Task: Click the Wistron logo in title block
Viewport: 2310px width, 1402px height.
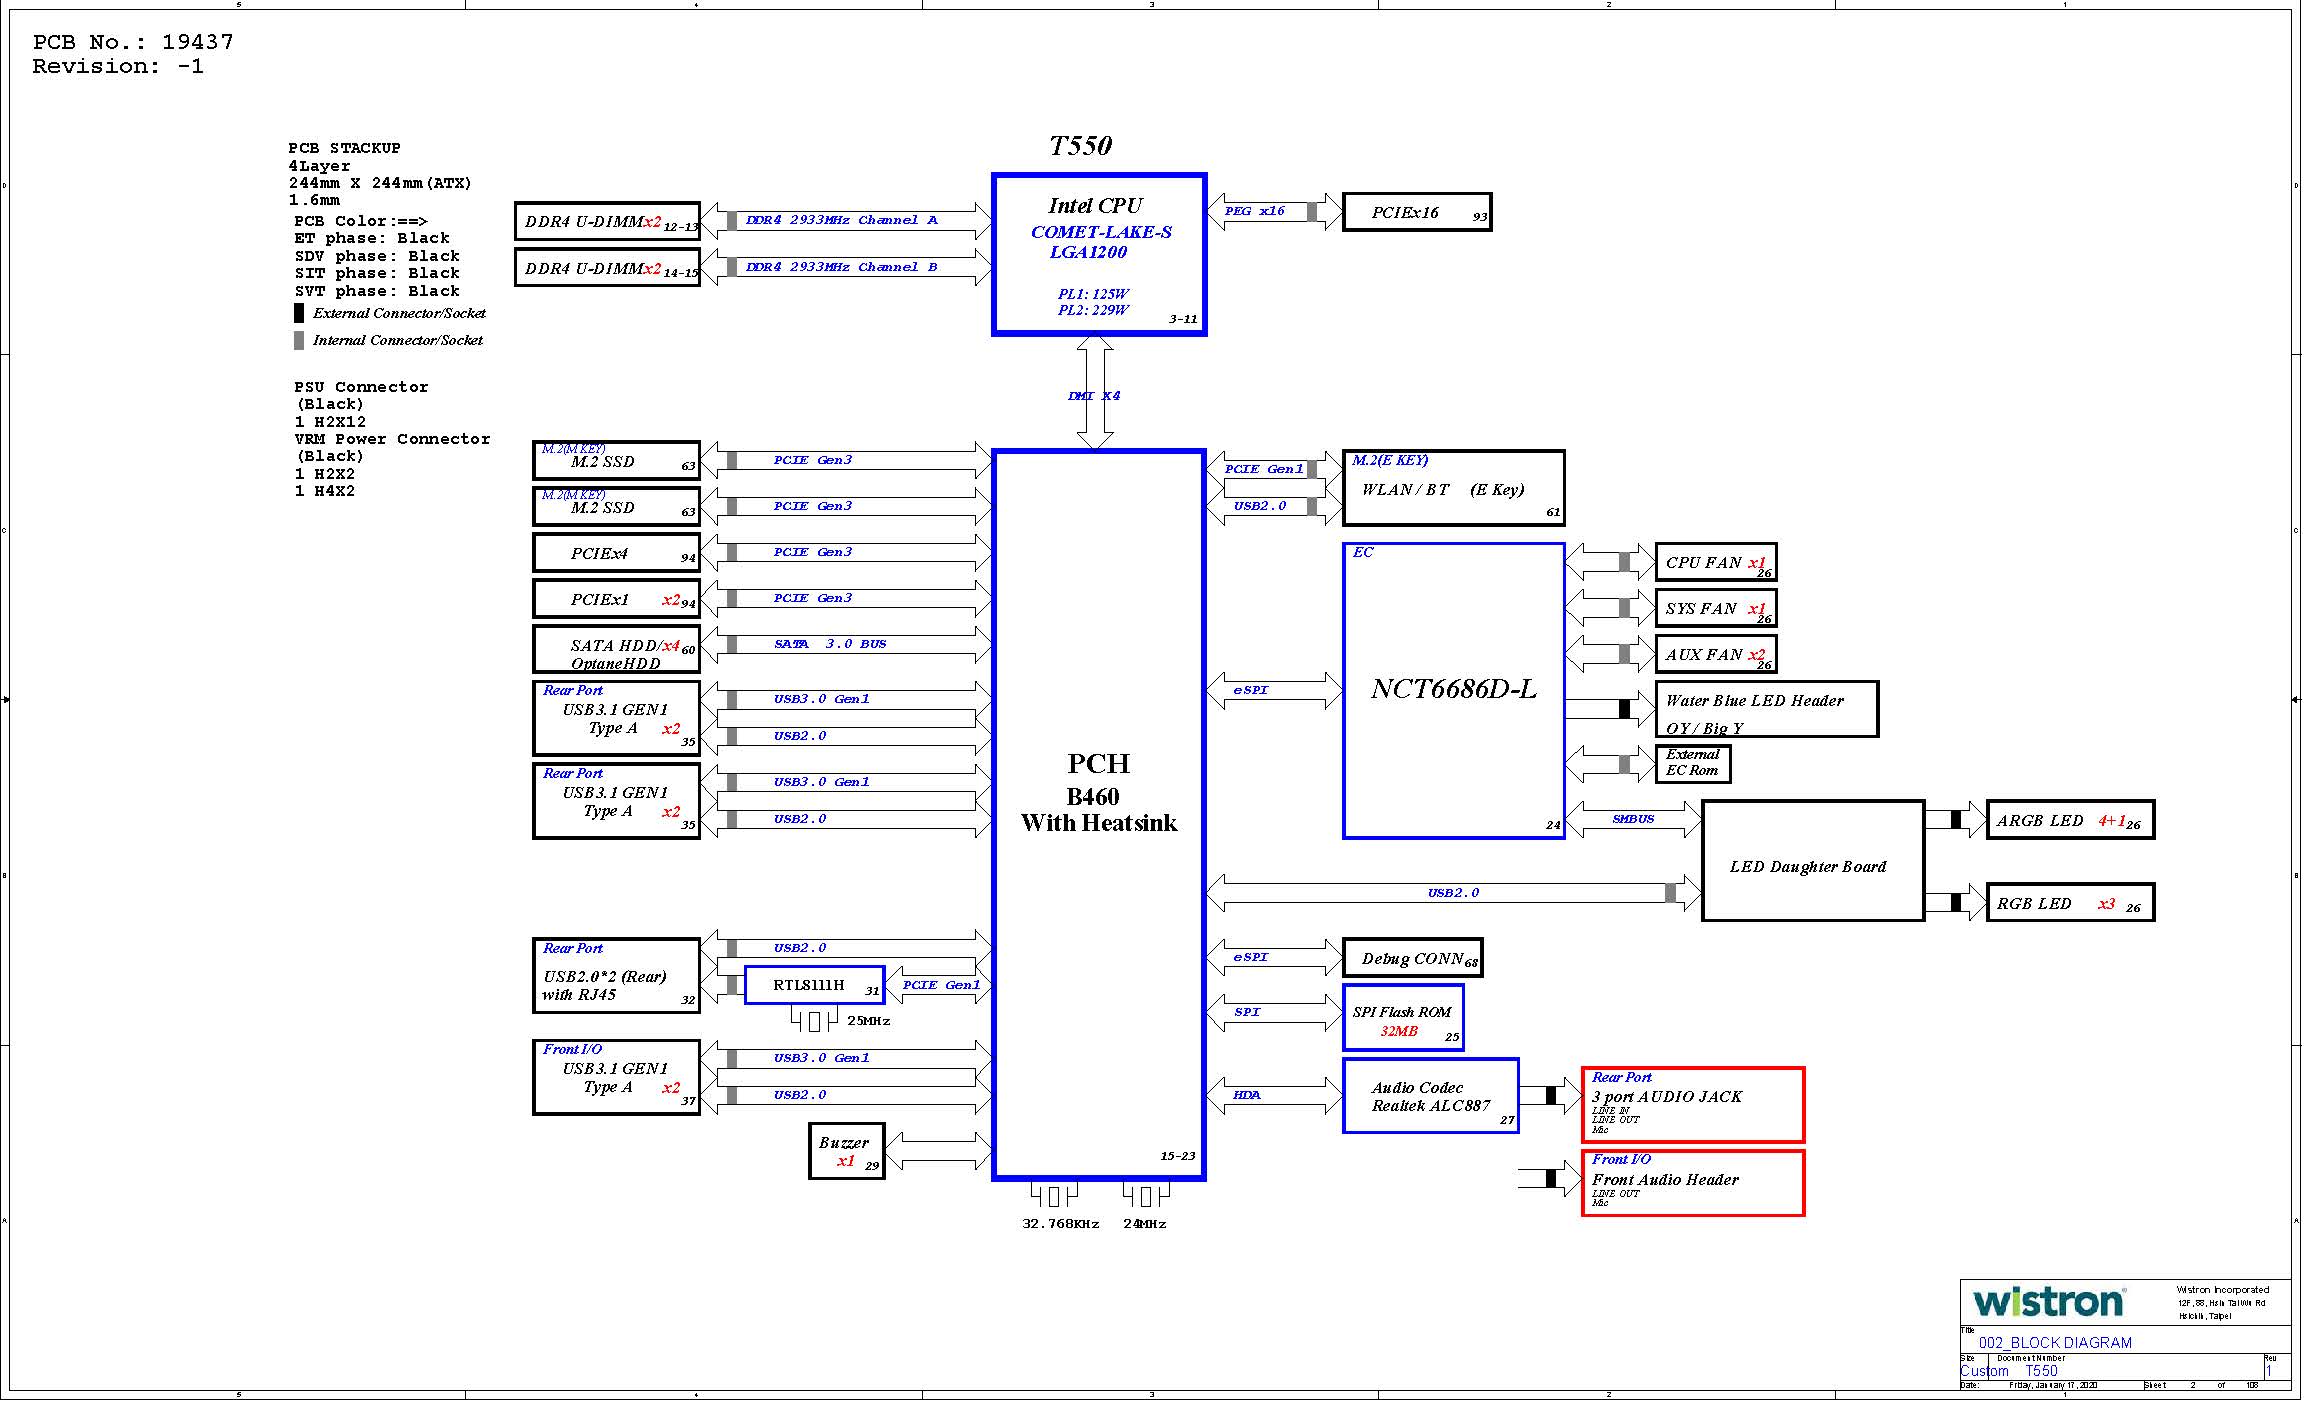Action: [x=2047, y=1302]
